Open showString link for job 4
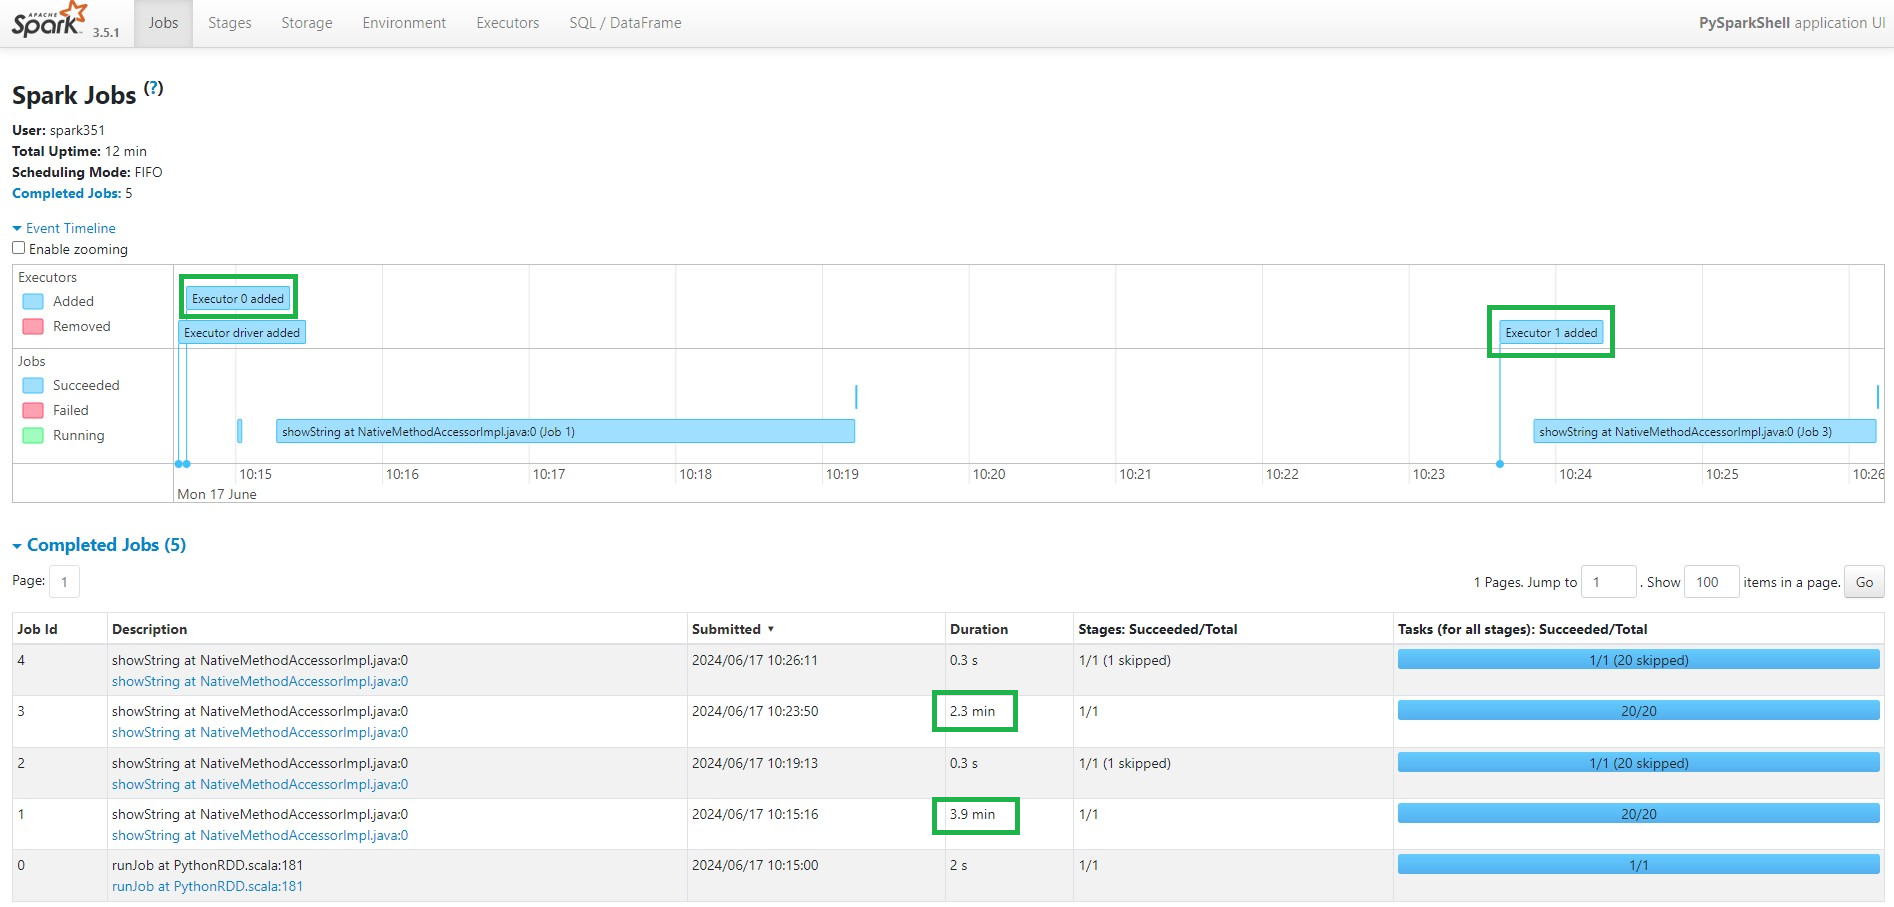Image resolution: width=1894 pixels, height=907 pixels. point(260,682)
